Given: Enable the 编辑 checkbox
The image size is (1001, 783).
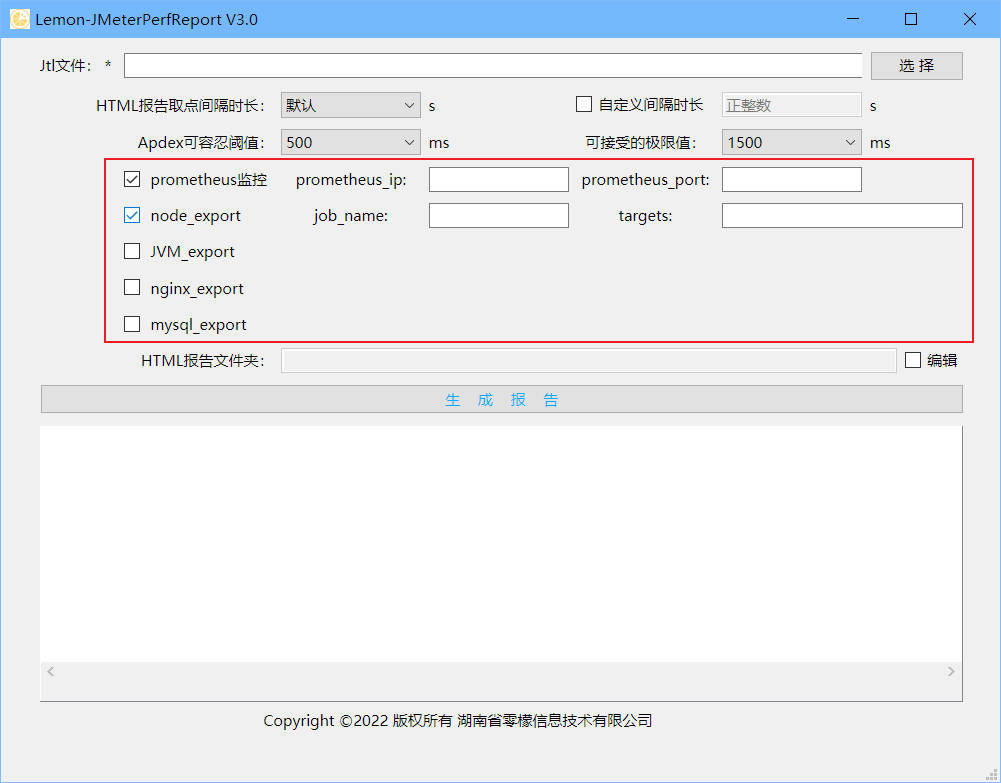Looking at the screenshot, I should 913,361.
